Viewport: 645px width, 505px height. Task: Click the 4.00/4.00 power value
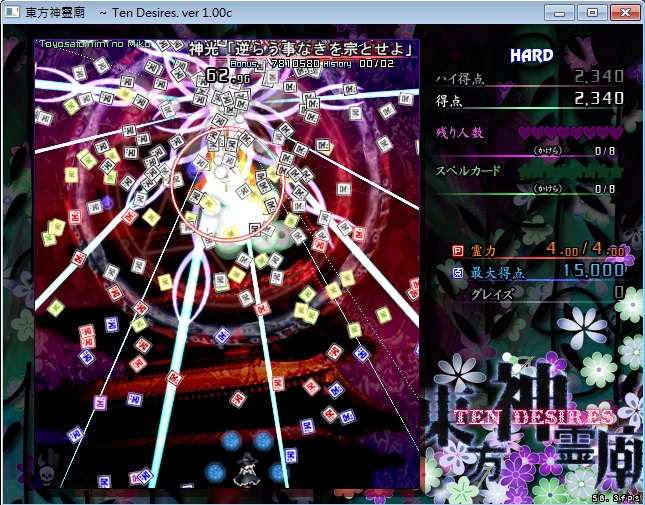pos(586,249)
